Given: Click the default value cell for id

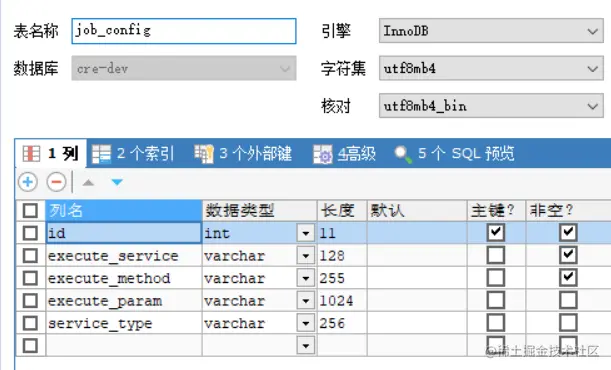Looking at the screenshot, I should tap(417, 233).
